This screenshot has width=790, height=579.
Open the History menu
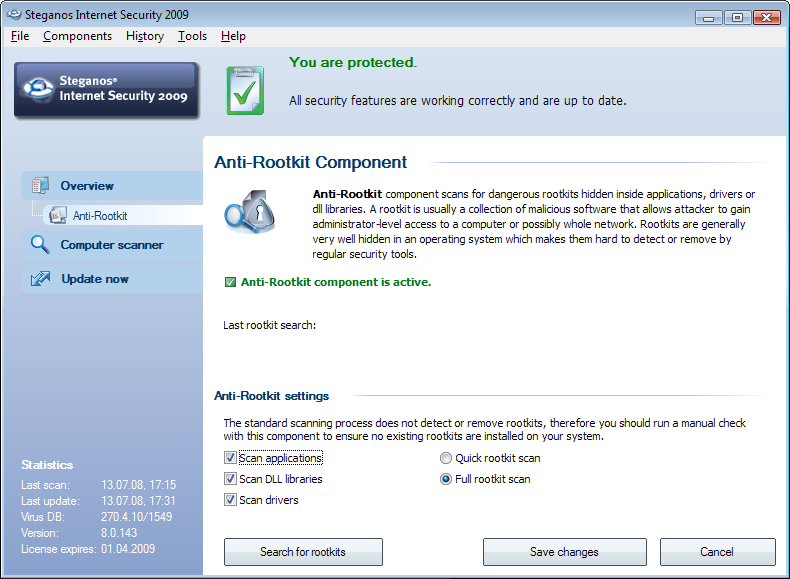point(145,36)
